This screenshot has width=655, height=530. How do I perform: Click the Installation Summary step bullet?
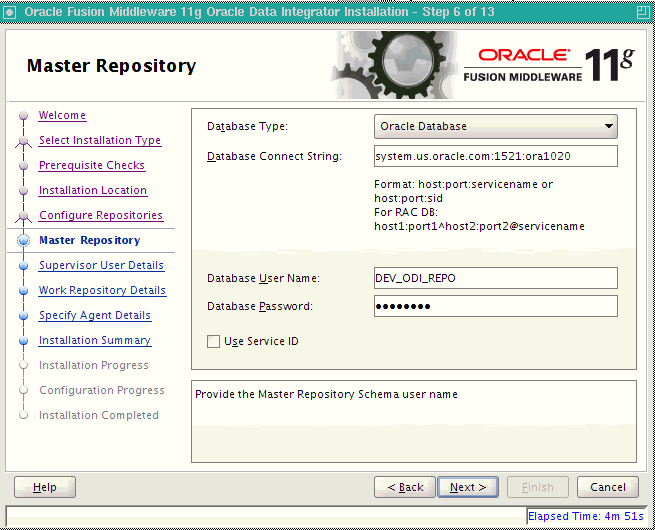(x=24, y=340)
